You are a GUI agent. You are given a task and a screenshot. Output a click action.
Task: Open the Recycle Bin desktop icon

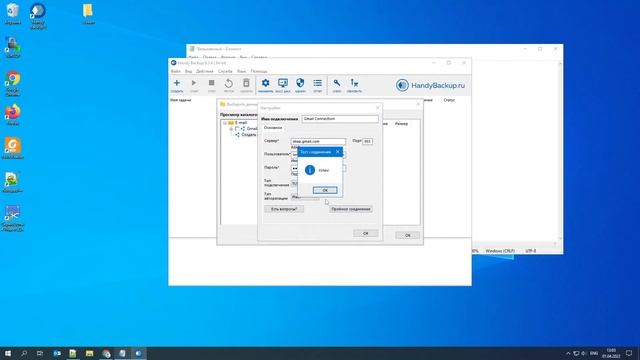pyautogui.click(x=13, y=14)
